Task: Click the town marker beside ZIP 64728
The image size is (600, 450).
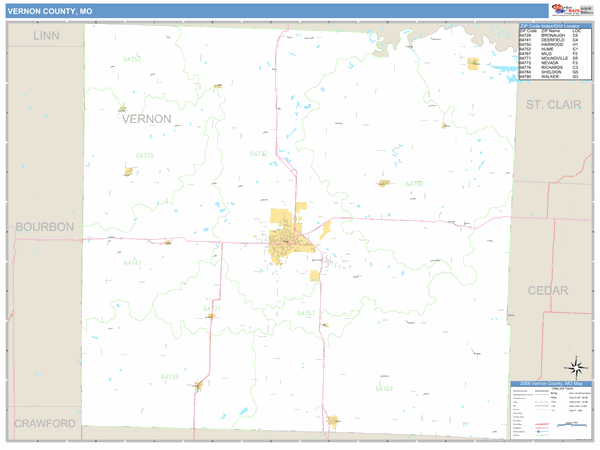Action: (x=199, y=384)
